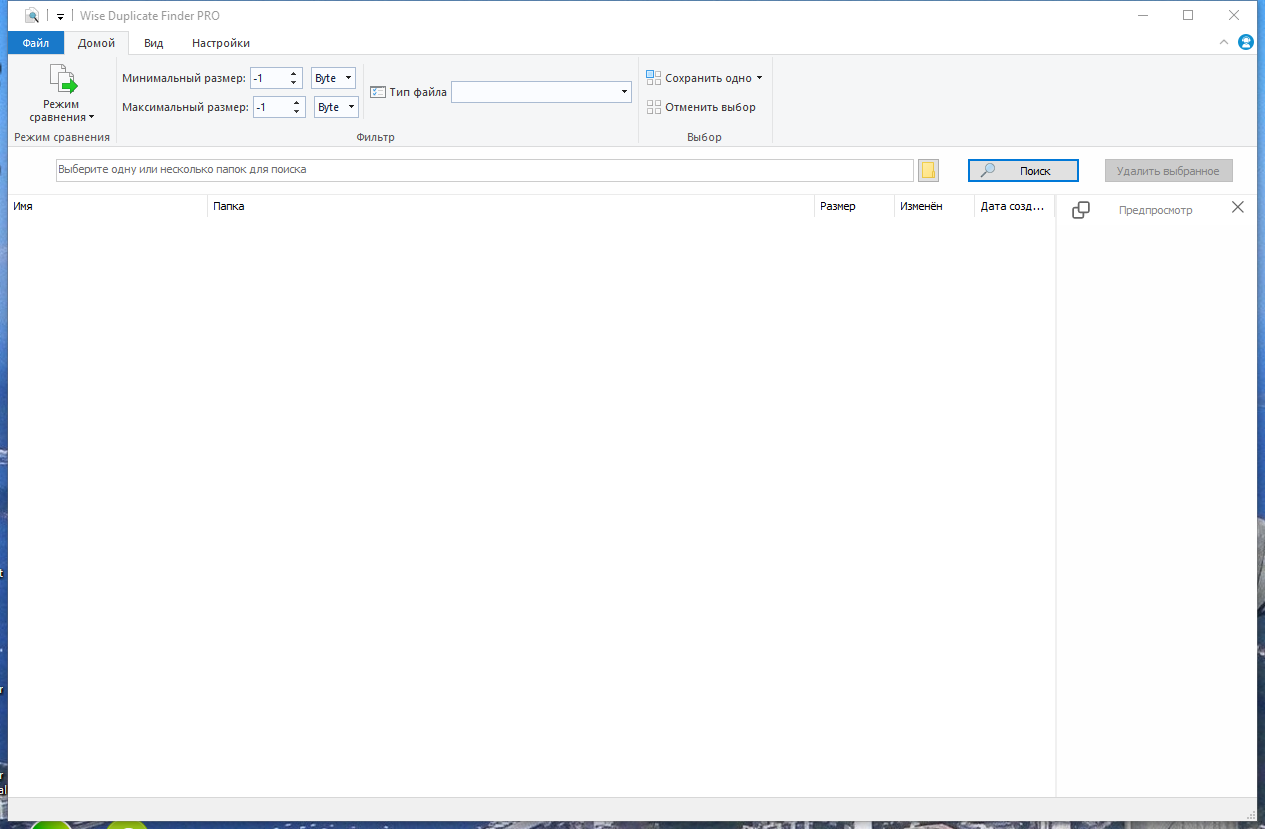Decrease Минимальный размер with down arrow
1265x829 pixels.
(294, 83)
